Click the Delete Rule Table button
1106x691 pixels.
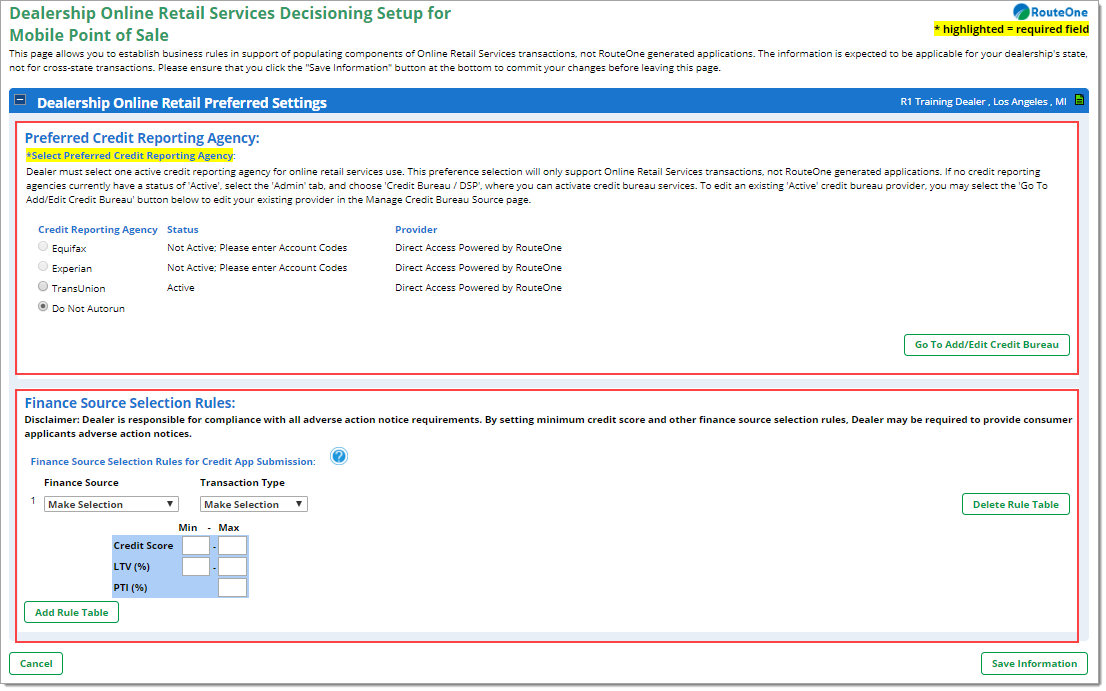tap(1016, 505)
